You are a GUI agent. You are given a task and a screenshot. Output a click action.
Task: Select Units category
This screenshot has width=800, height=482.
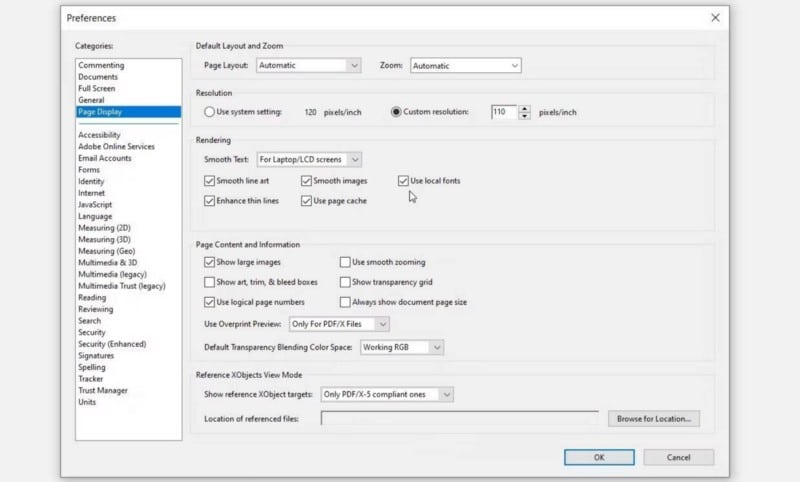click(87, 402)
